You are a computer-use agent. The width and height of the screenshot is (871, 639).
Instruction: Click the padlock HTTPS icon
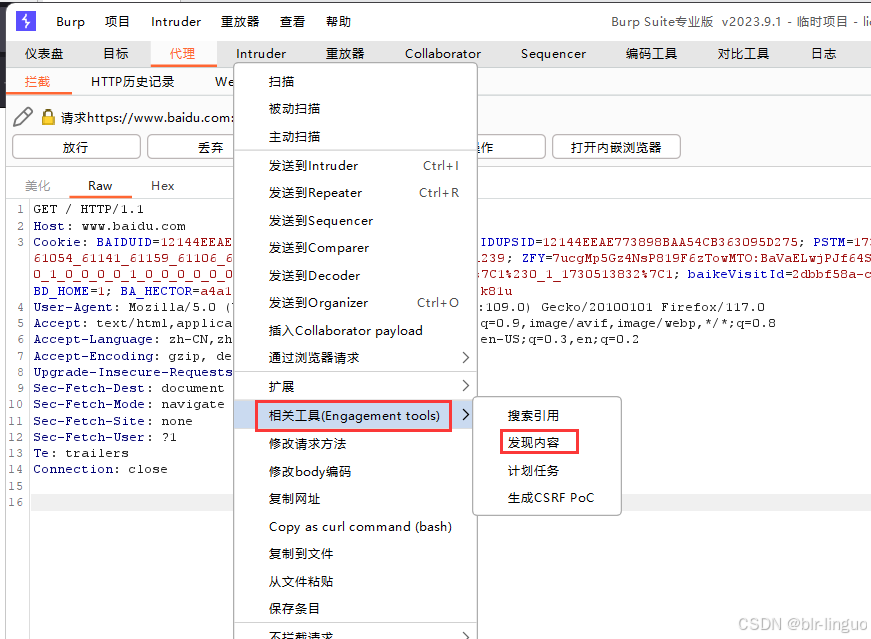coord(48,117)
